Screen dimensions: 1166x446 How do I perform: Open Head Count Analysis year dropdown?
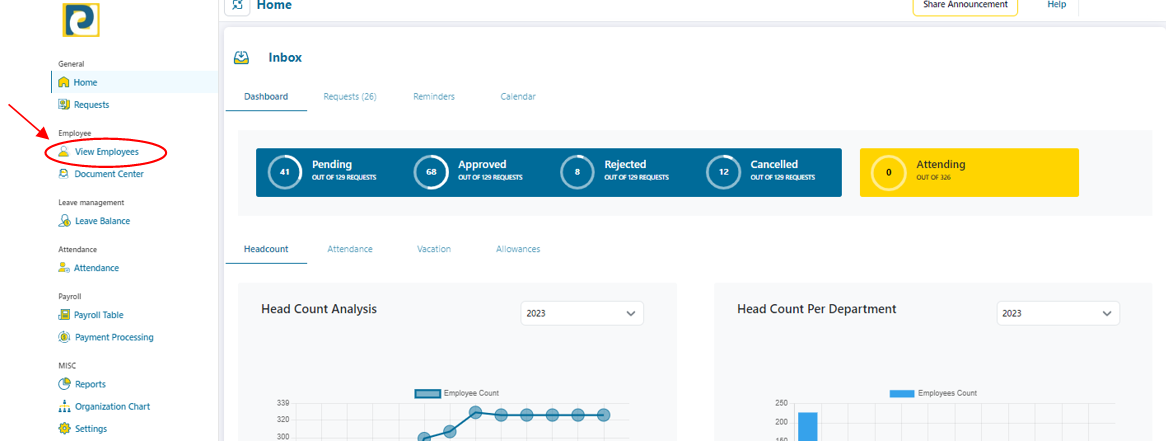pyautogui.click(x=582, y=313)
